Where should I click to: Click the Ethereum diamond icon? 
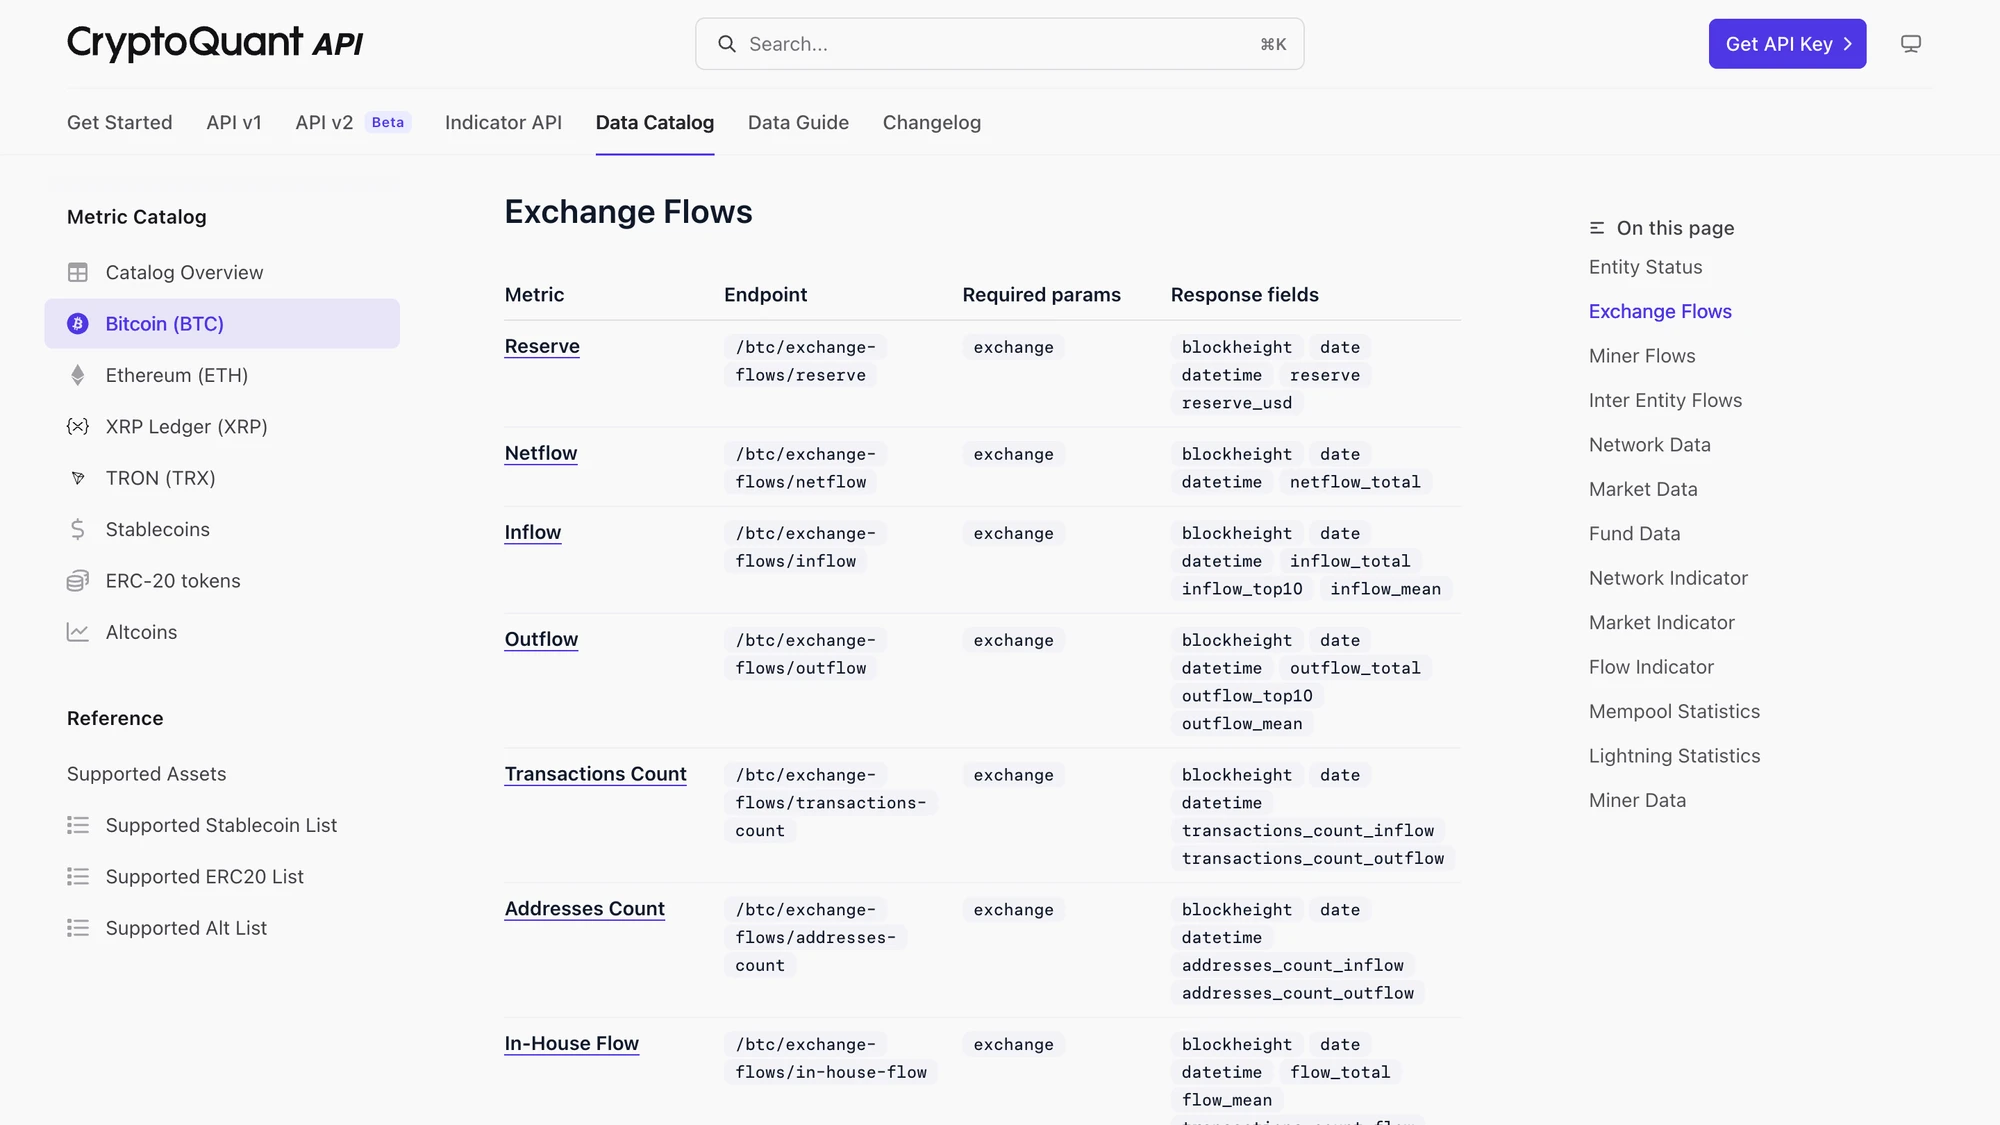point(78,375)
